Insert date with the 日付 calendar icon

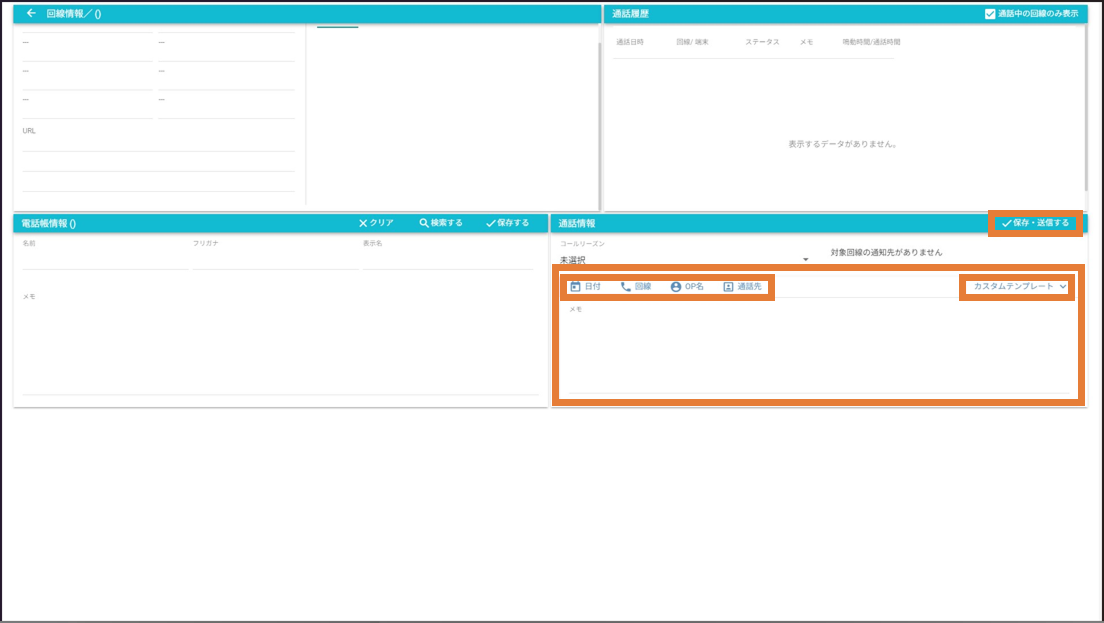point(575,287)
